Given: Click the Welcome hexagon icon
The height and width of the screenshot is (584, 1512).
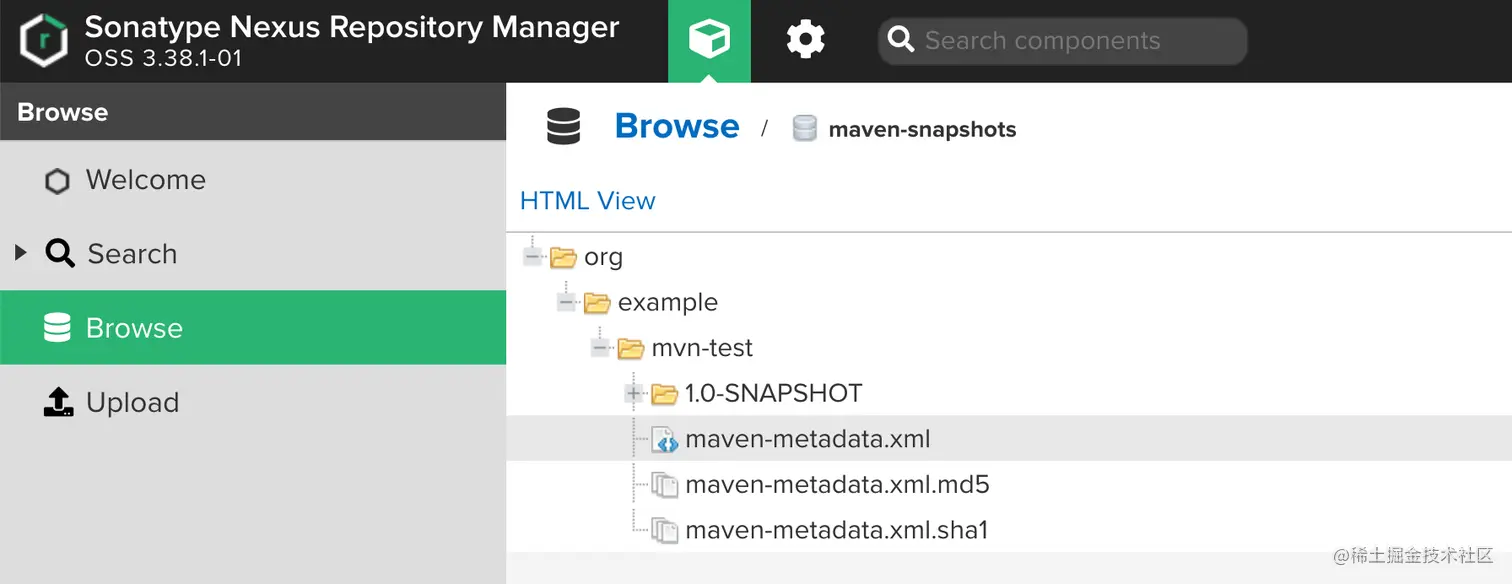Looking at the screenshot, I should click(58, 181).
